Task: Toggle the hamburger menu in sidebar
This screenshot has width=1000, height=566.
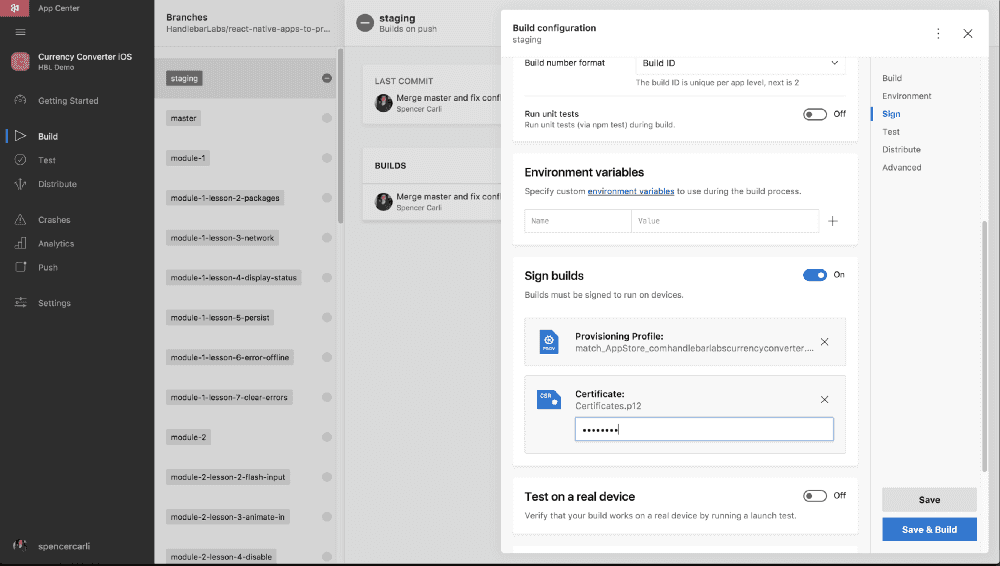Action: (x=20, y=32)
